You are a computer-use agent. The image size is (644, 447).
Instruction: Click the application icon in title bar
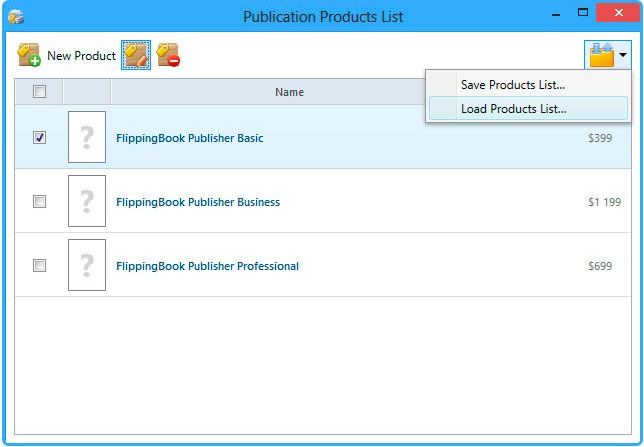[16, 16]
